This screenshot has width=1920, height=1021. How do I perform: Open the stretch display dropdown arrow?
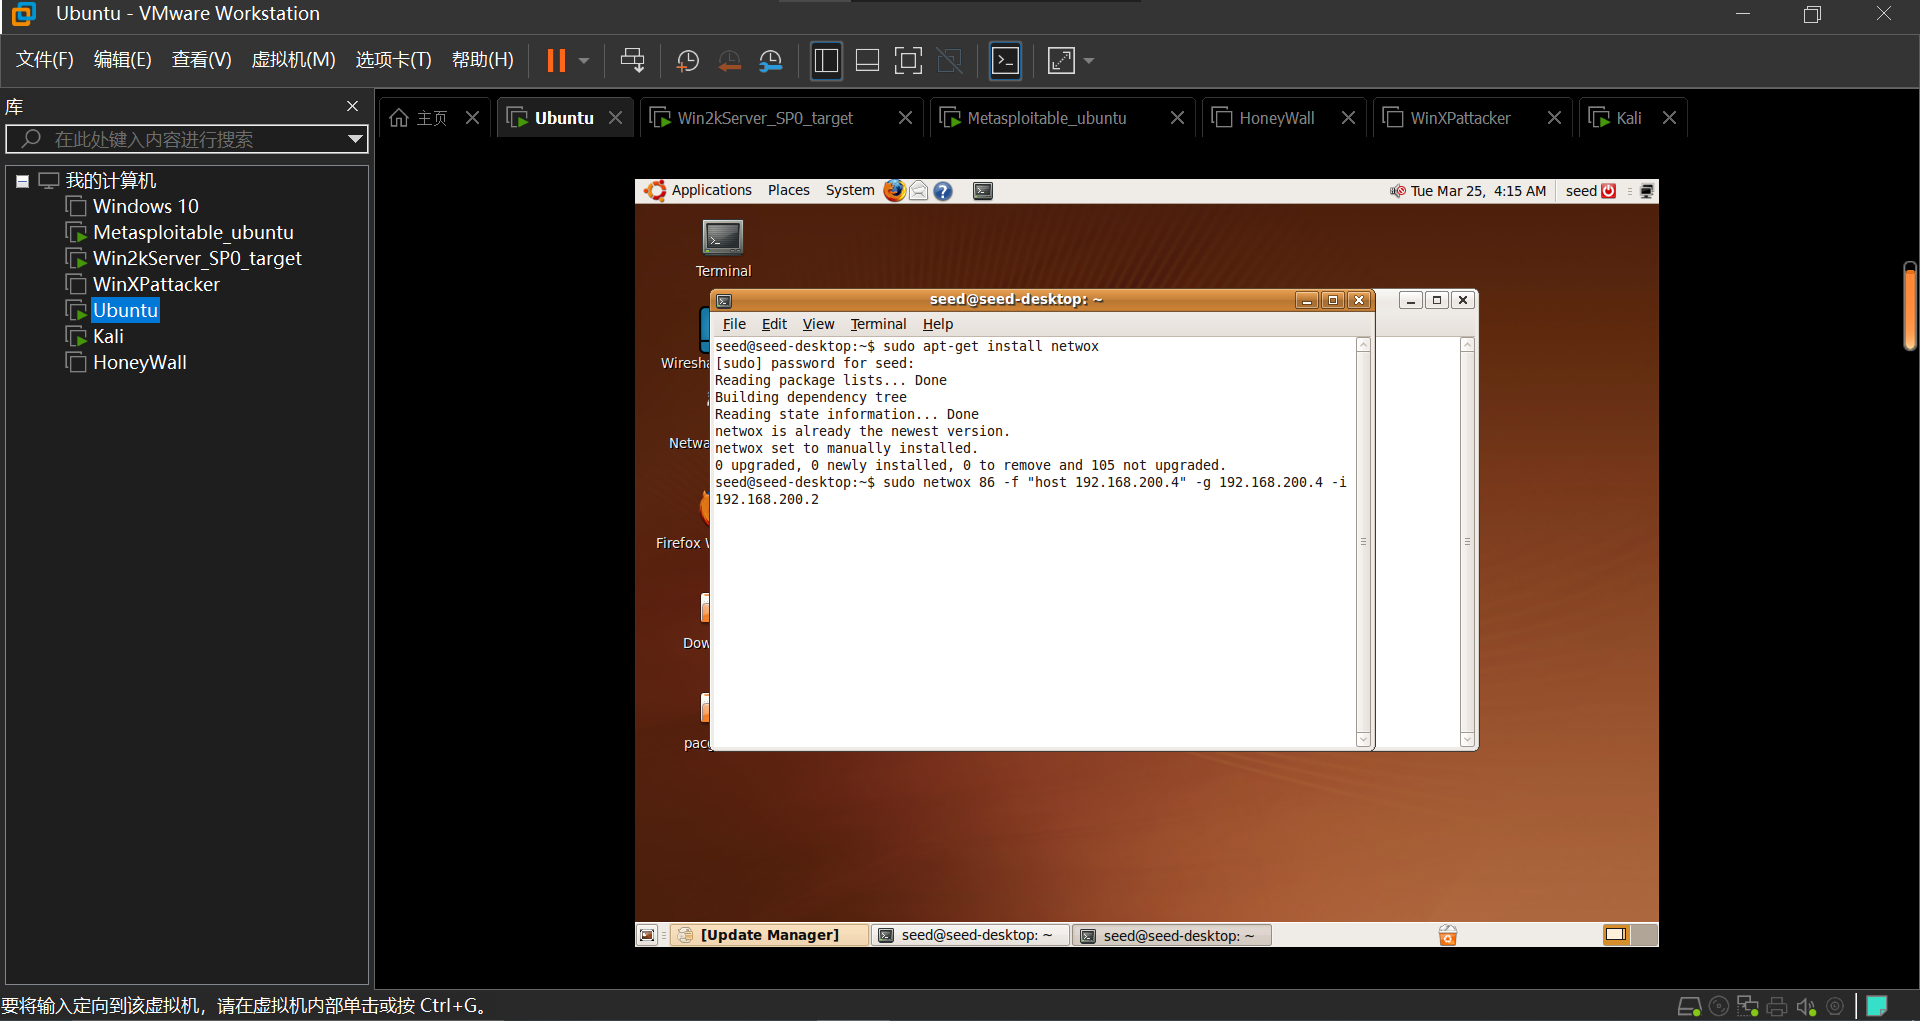(1089, 61)
